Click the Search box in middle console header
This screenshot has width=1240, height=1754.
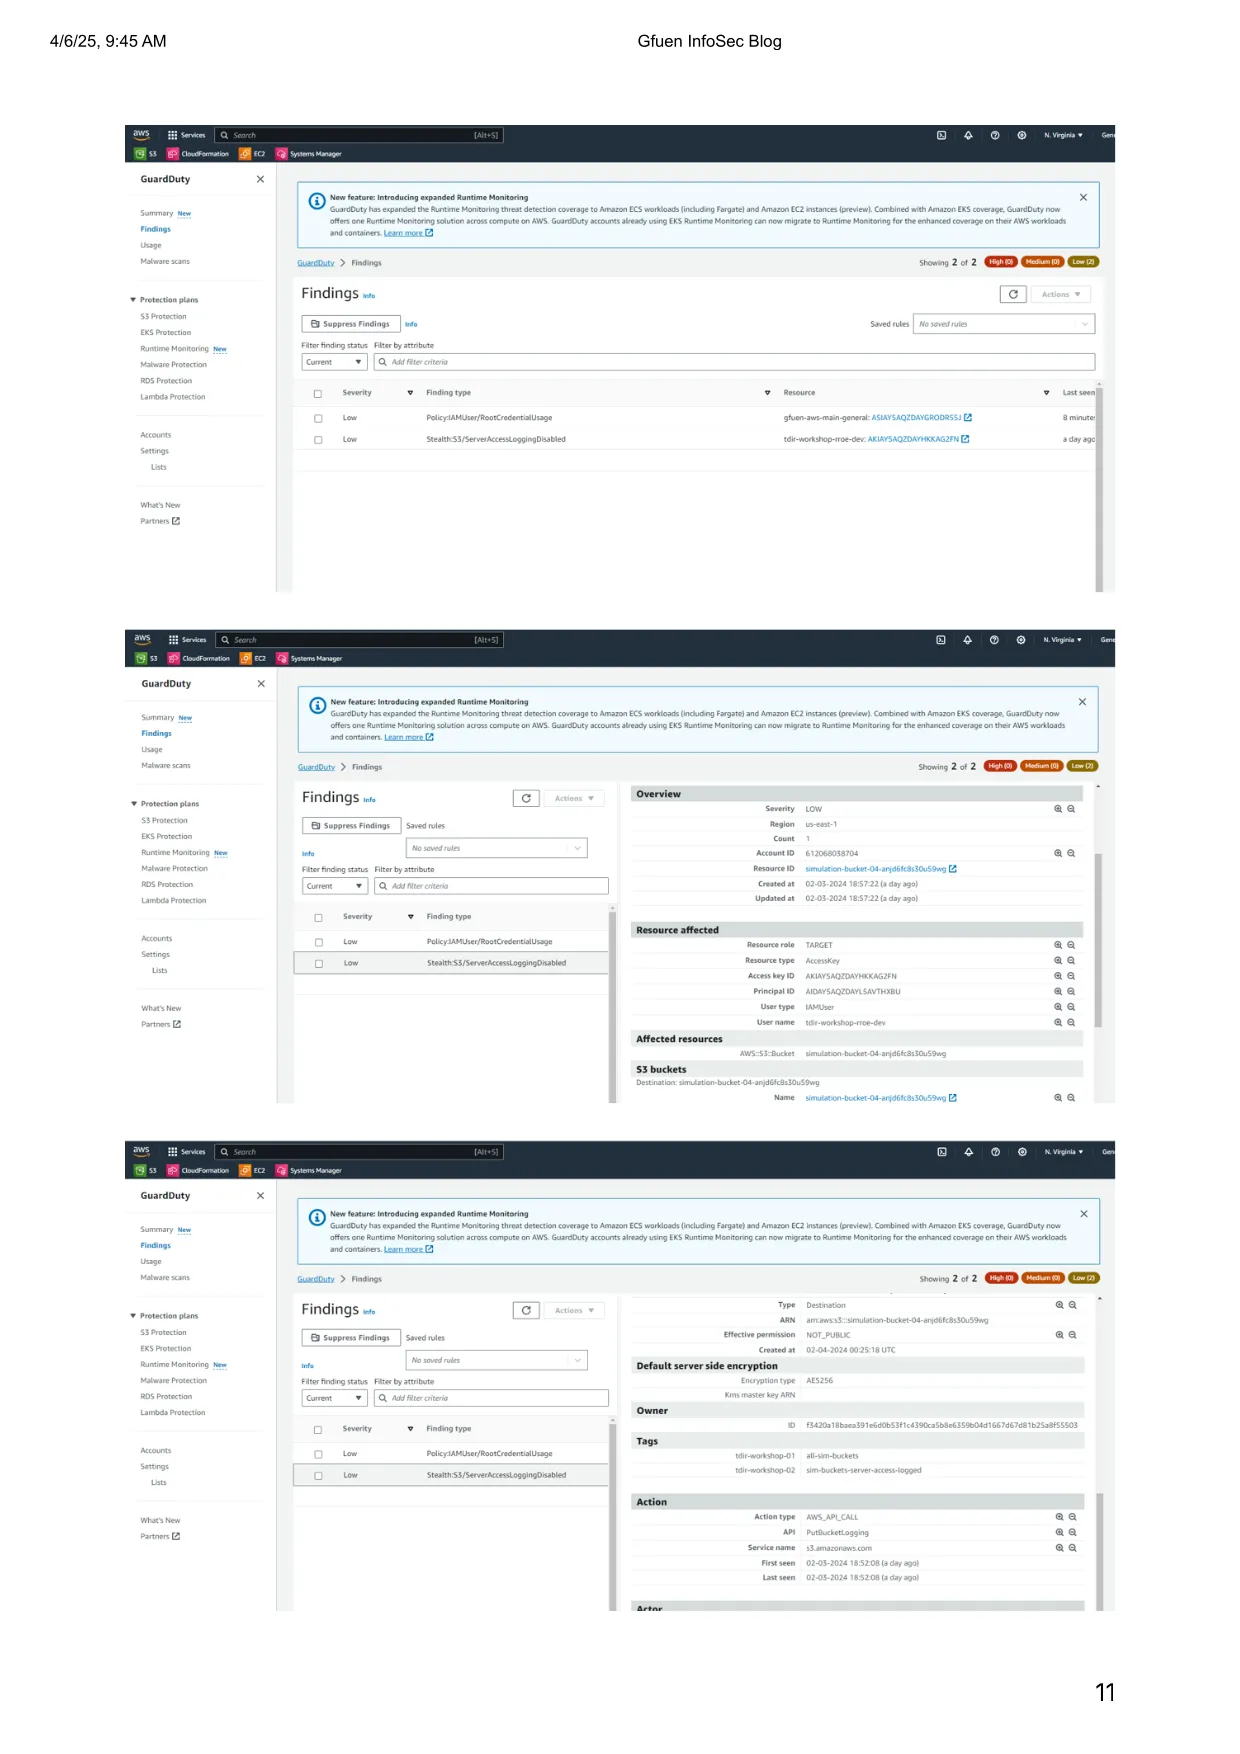point(360,640)
